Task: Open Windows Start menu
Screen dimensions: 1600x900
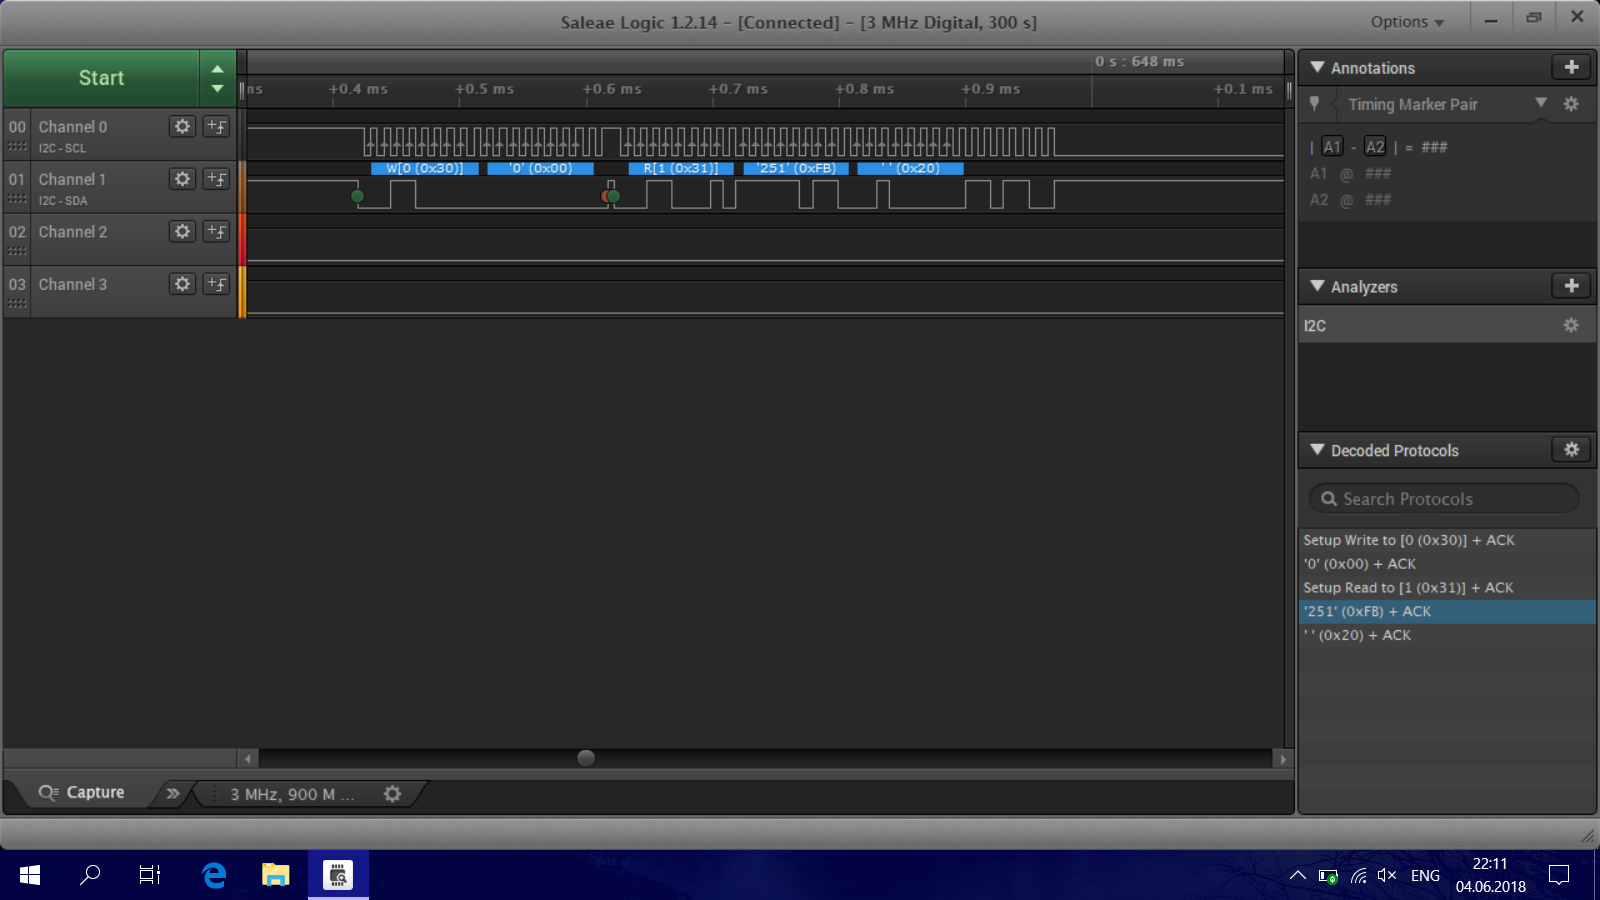Action: [30, 875]
